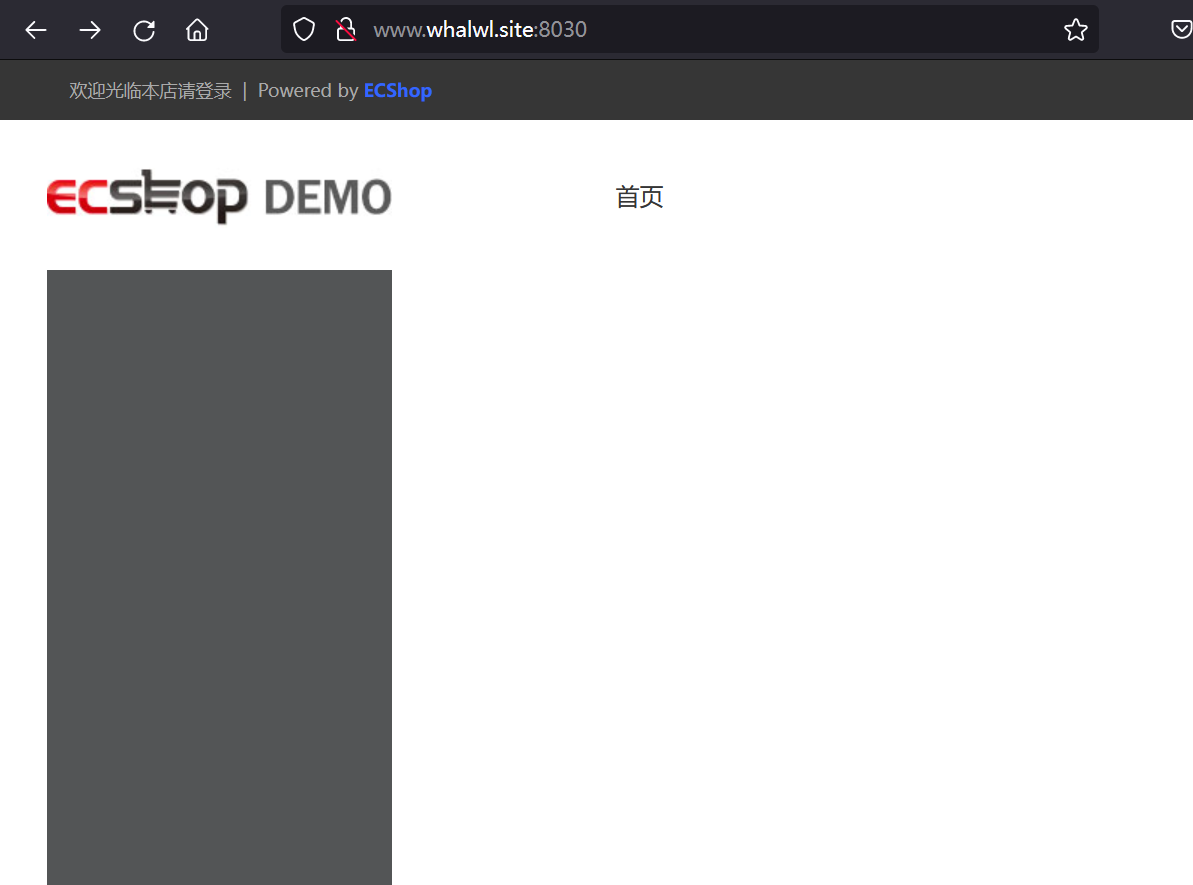Reload the ECShop page
1193x885 pixels.
click(x=143, y=29)
